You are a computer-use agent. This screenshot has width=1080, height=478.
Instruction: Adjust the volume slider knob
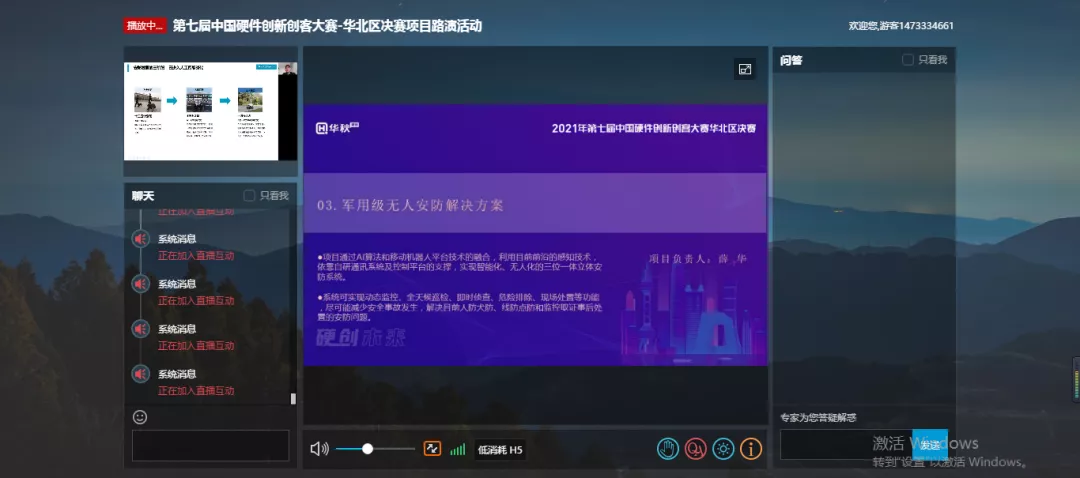click(x=367, y=449)
